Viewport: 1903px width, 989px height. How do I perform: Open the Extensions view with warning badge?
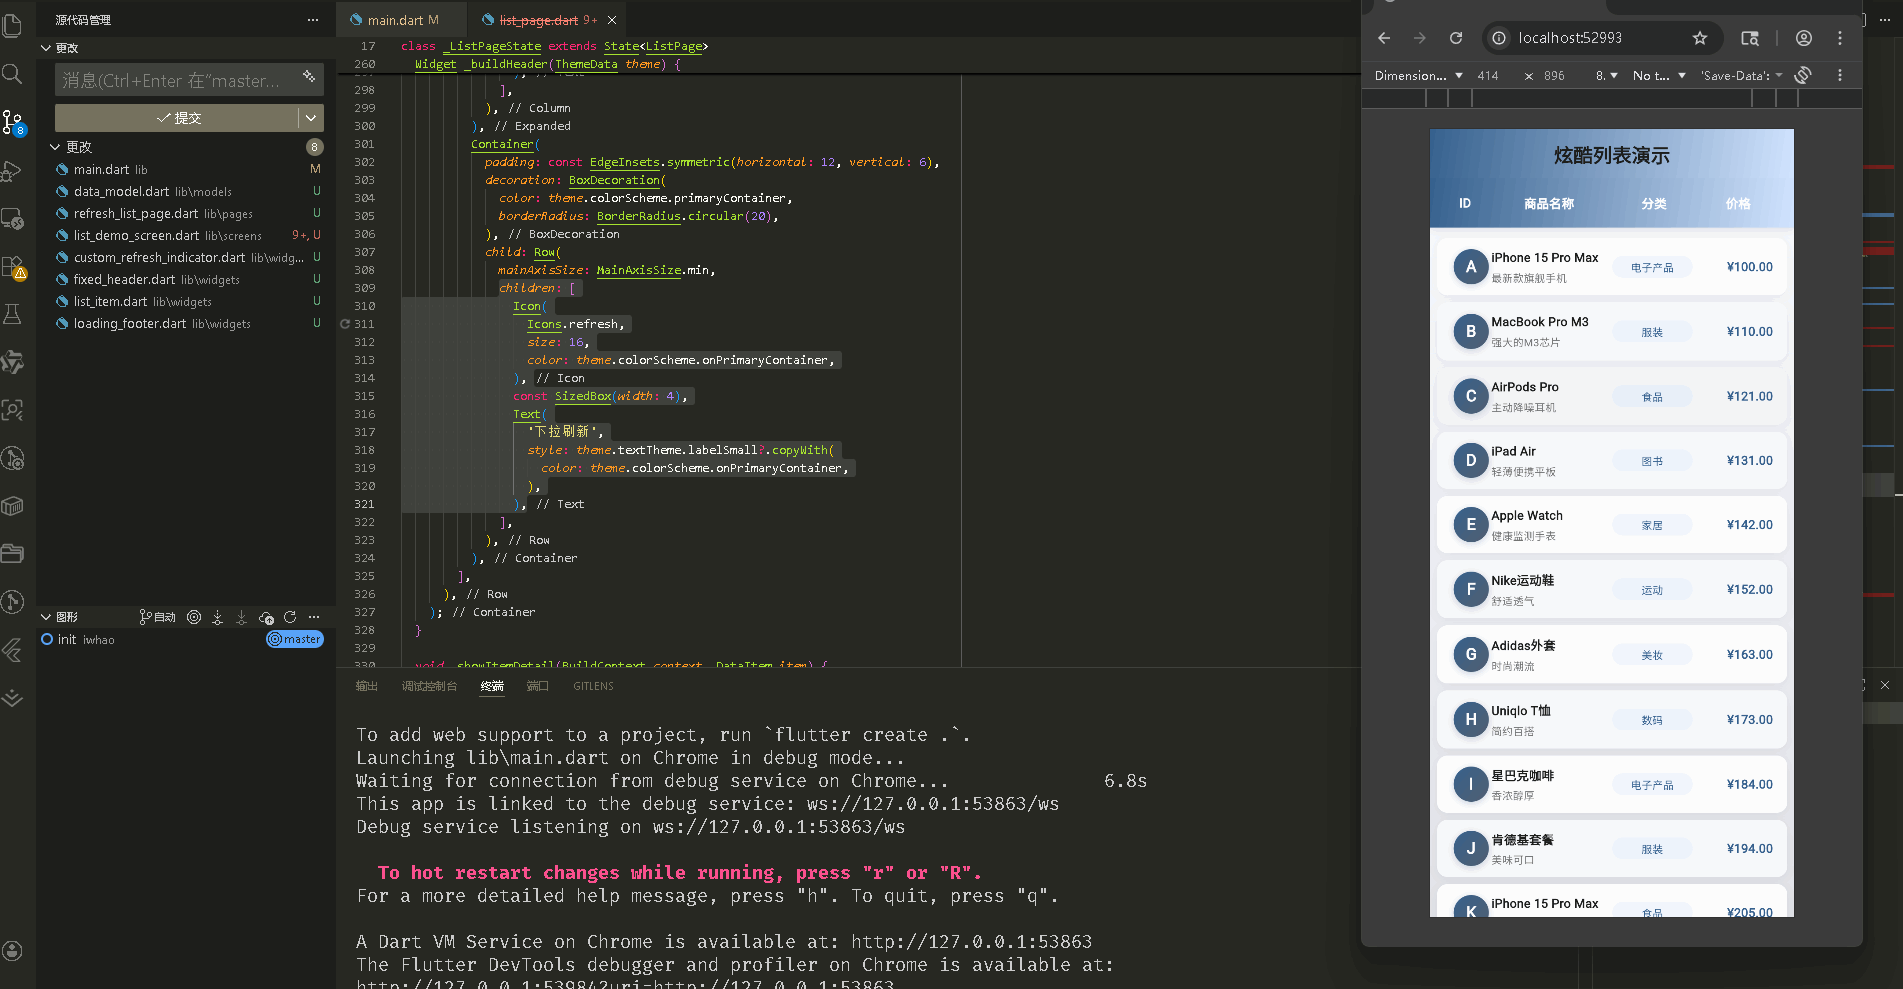(x=13, y=267)
